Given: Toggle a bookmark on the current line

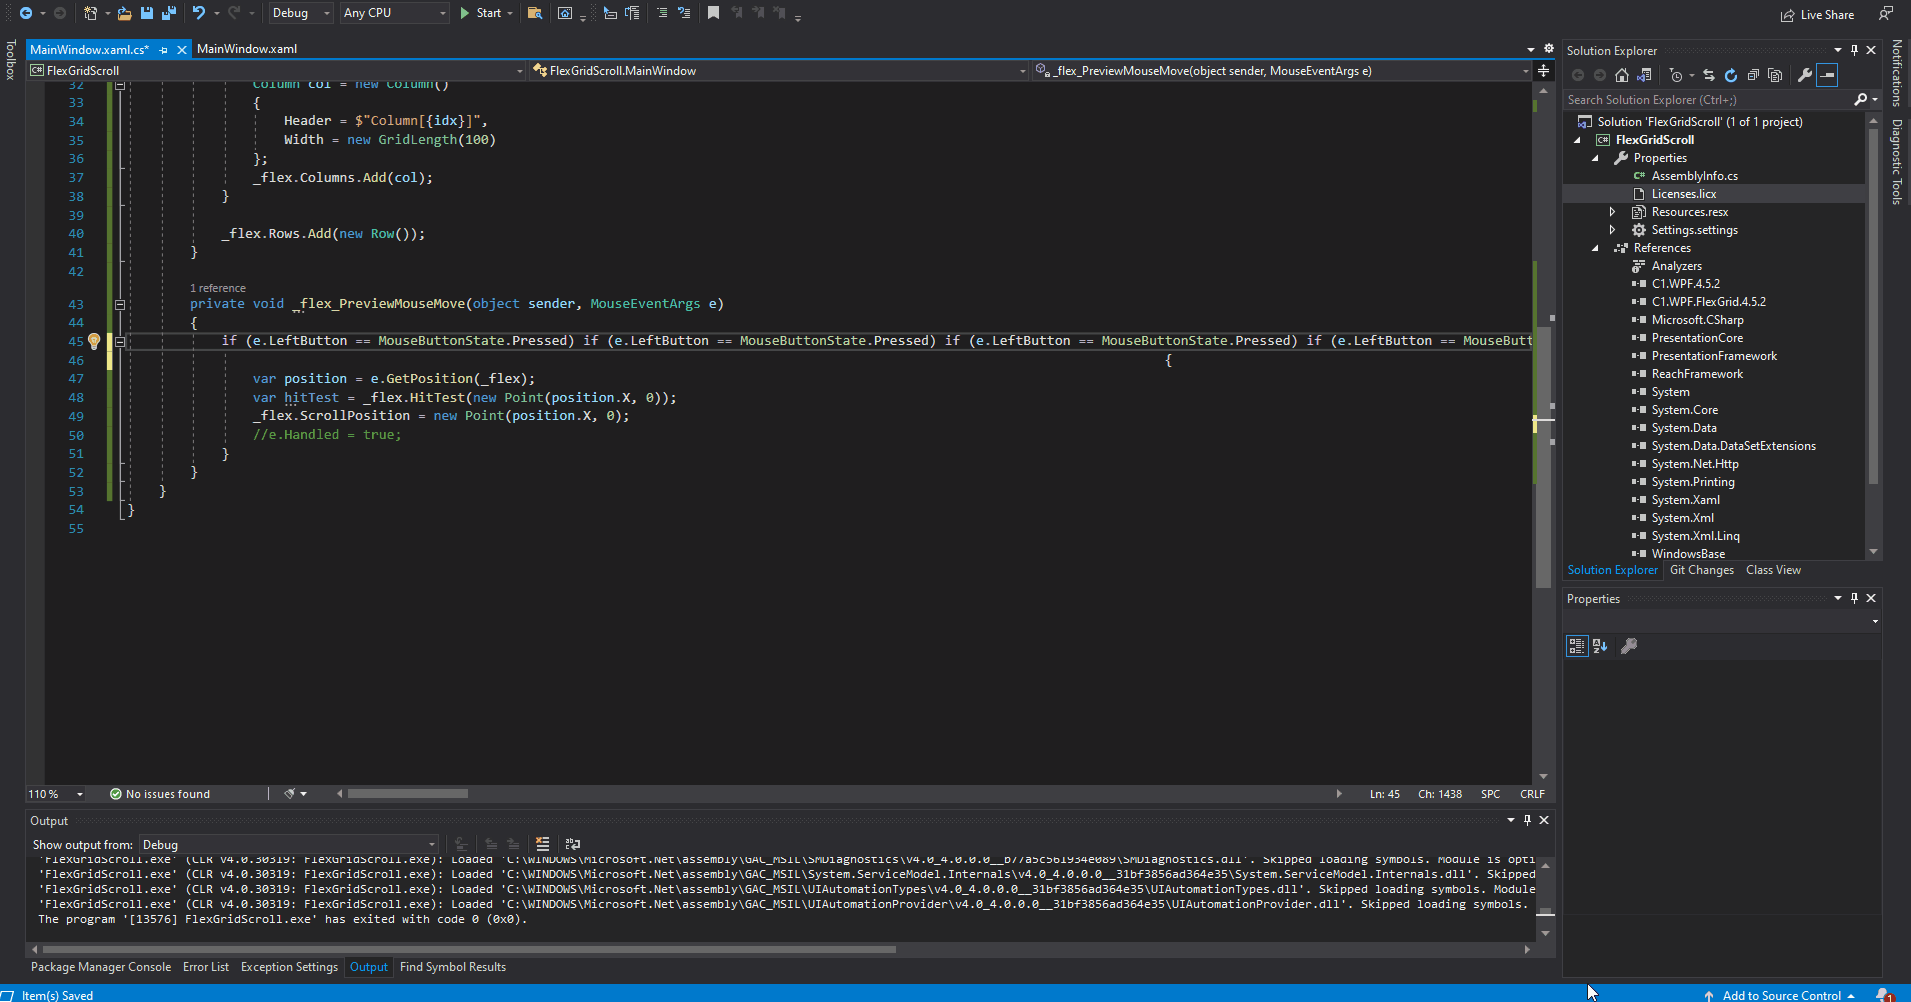Looking at the screenshot, I should click(714, 13).
